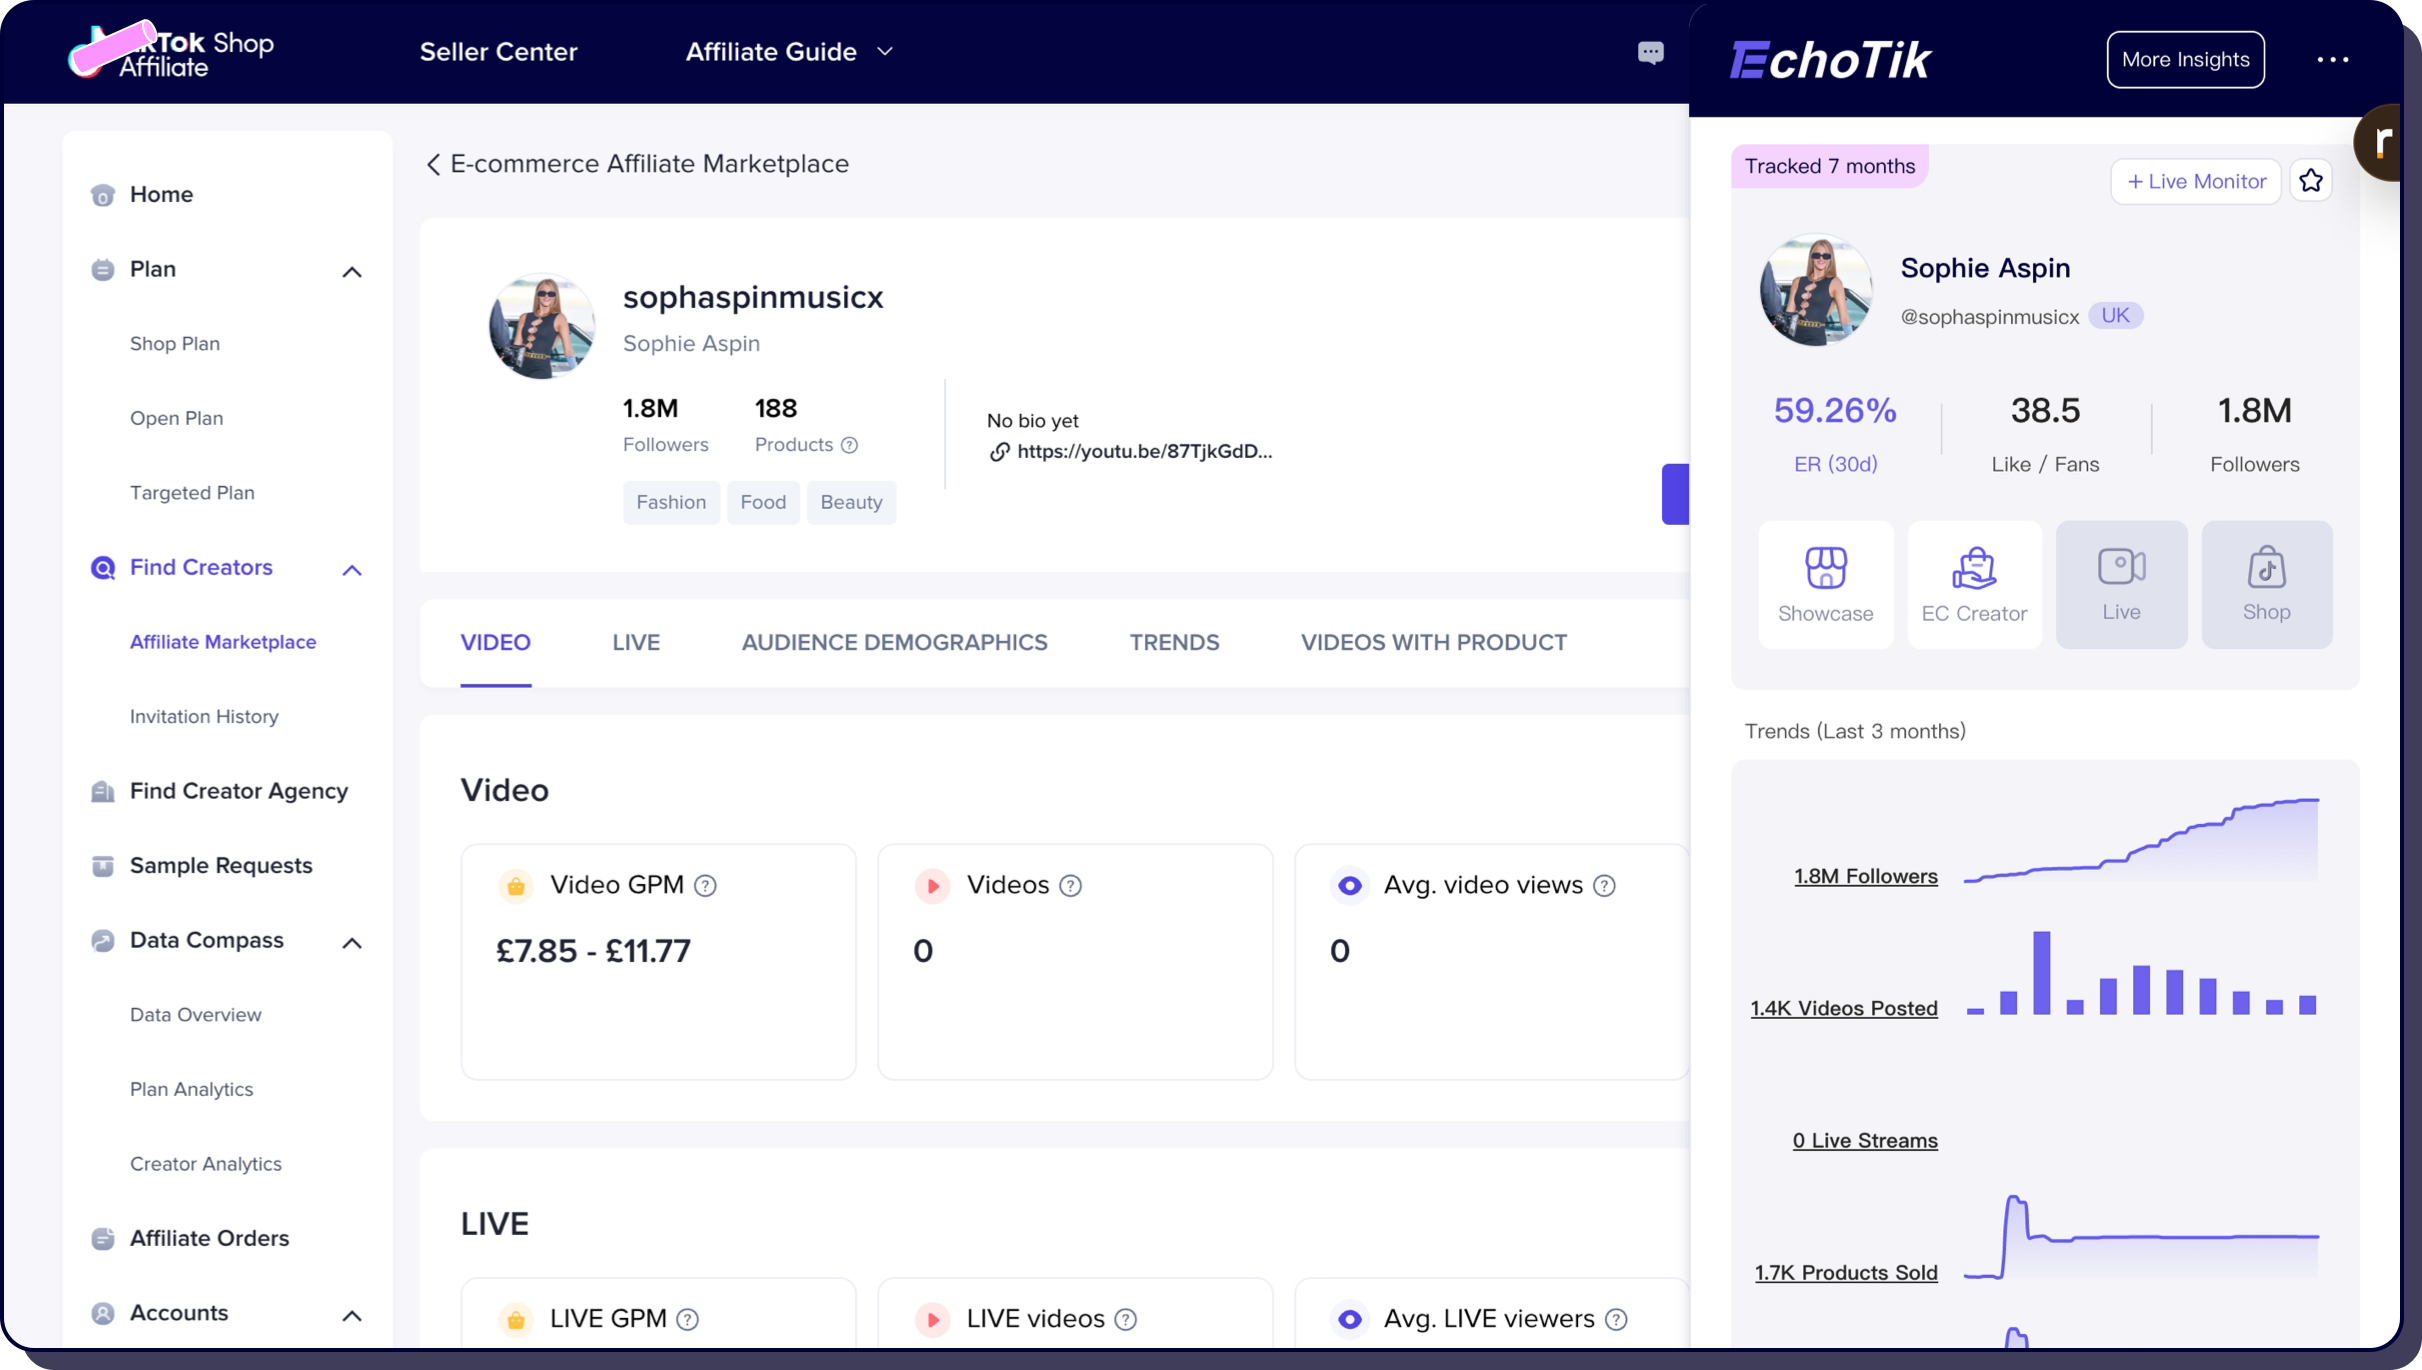Click the Products info question mark icon
The image size is (2422, 1370).
(x=849, y=445)
